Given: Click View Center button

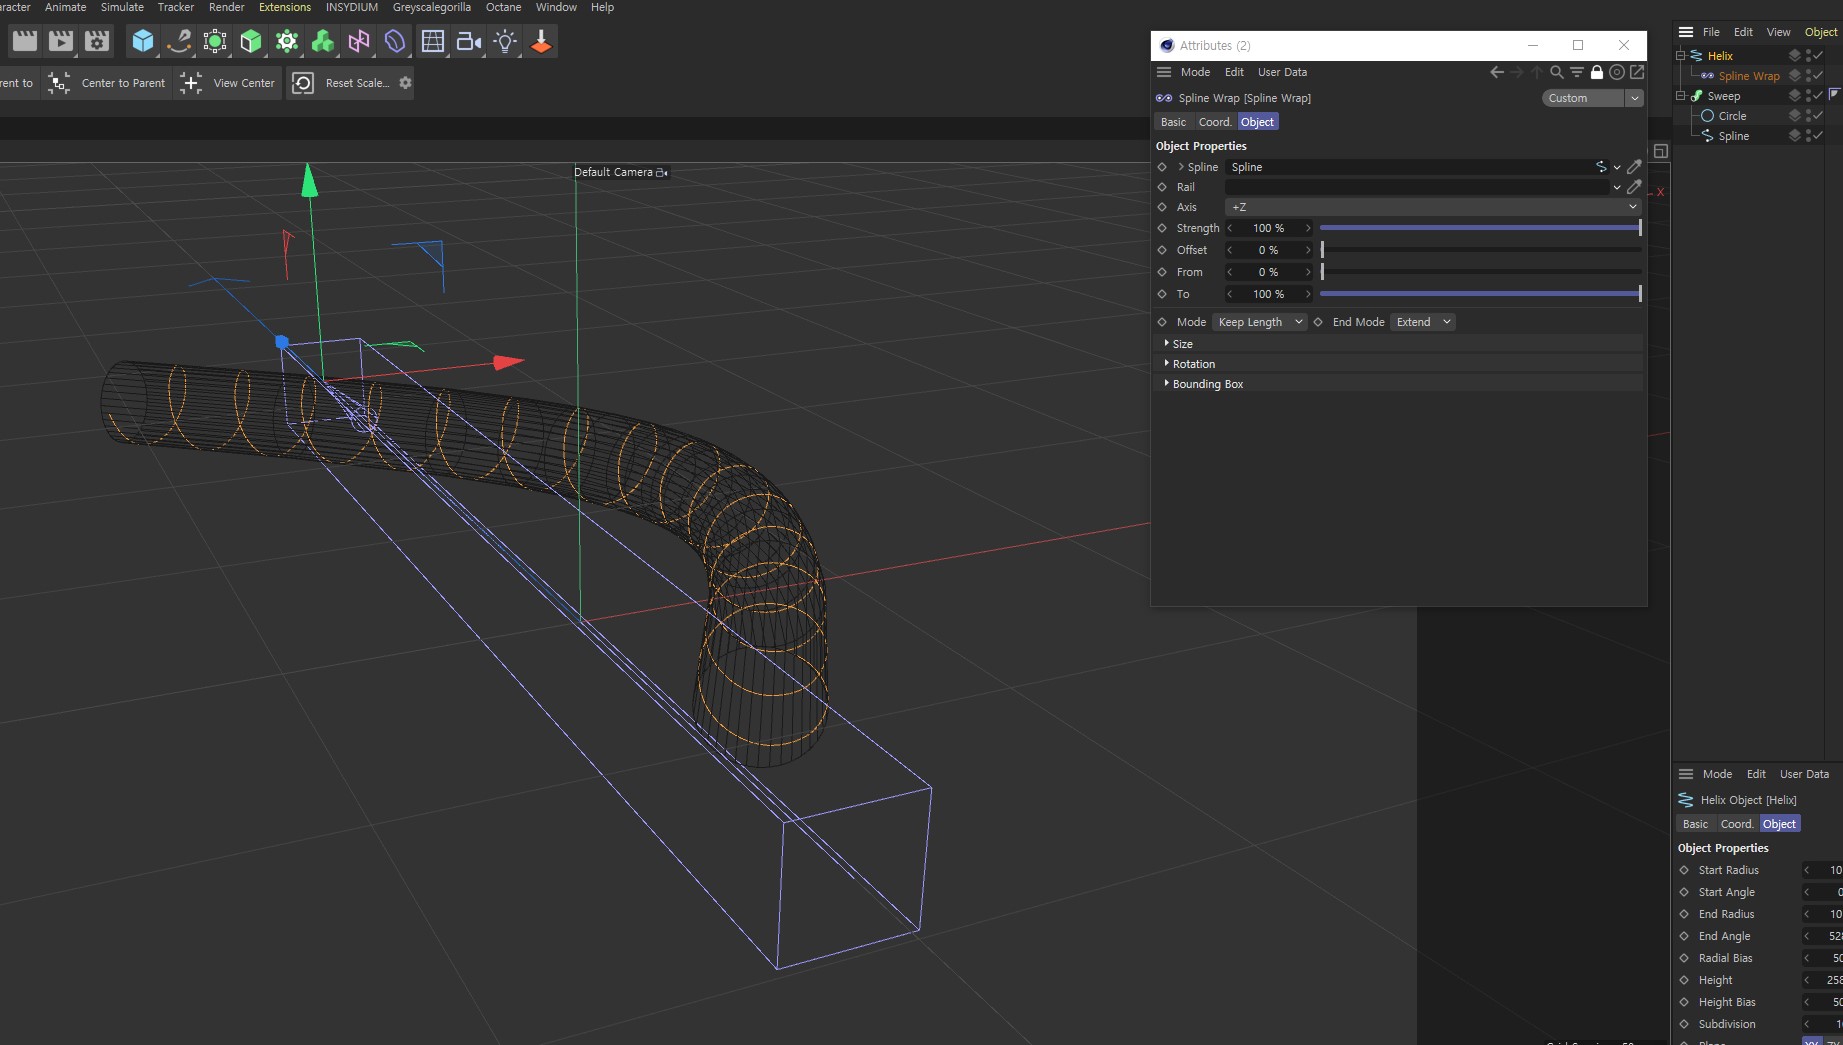Looking at the screenshot, I should point(228,83).
